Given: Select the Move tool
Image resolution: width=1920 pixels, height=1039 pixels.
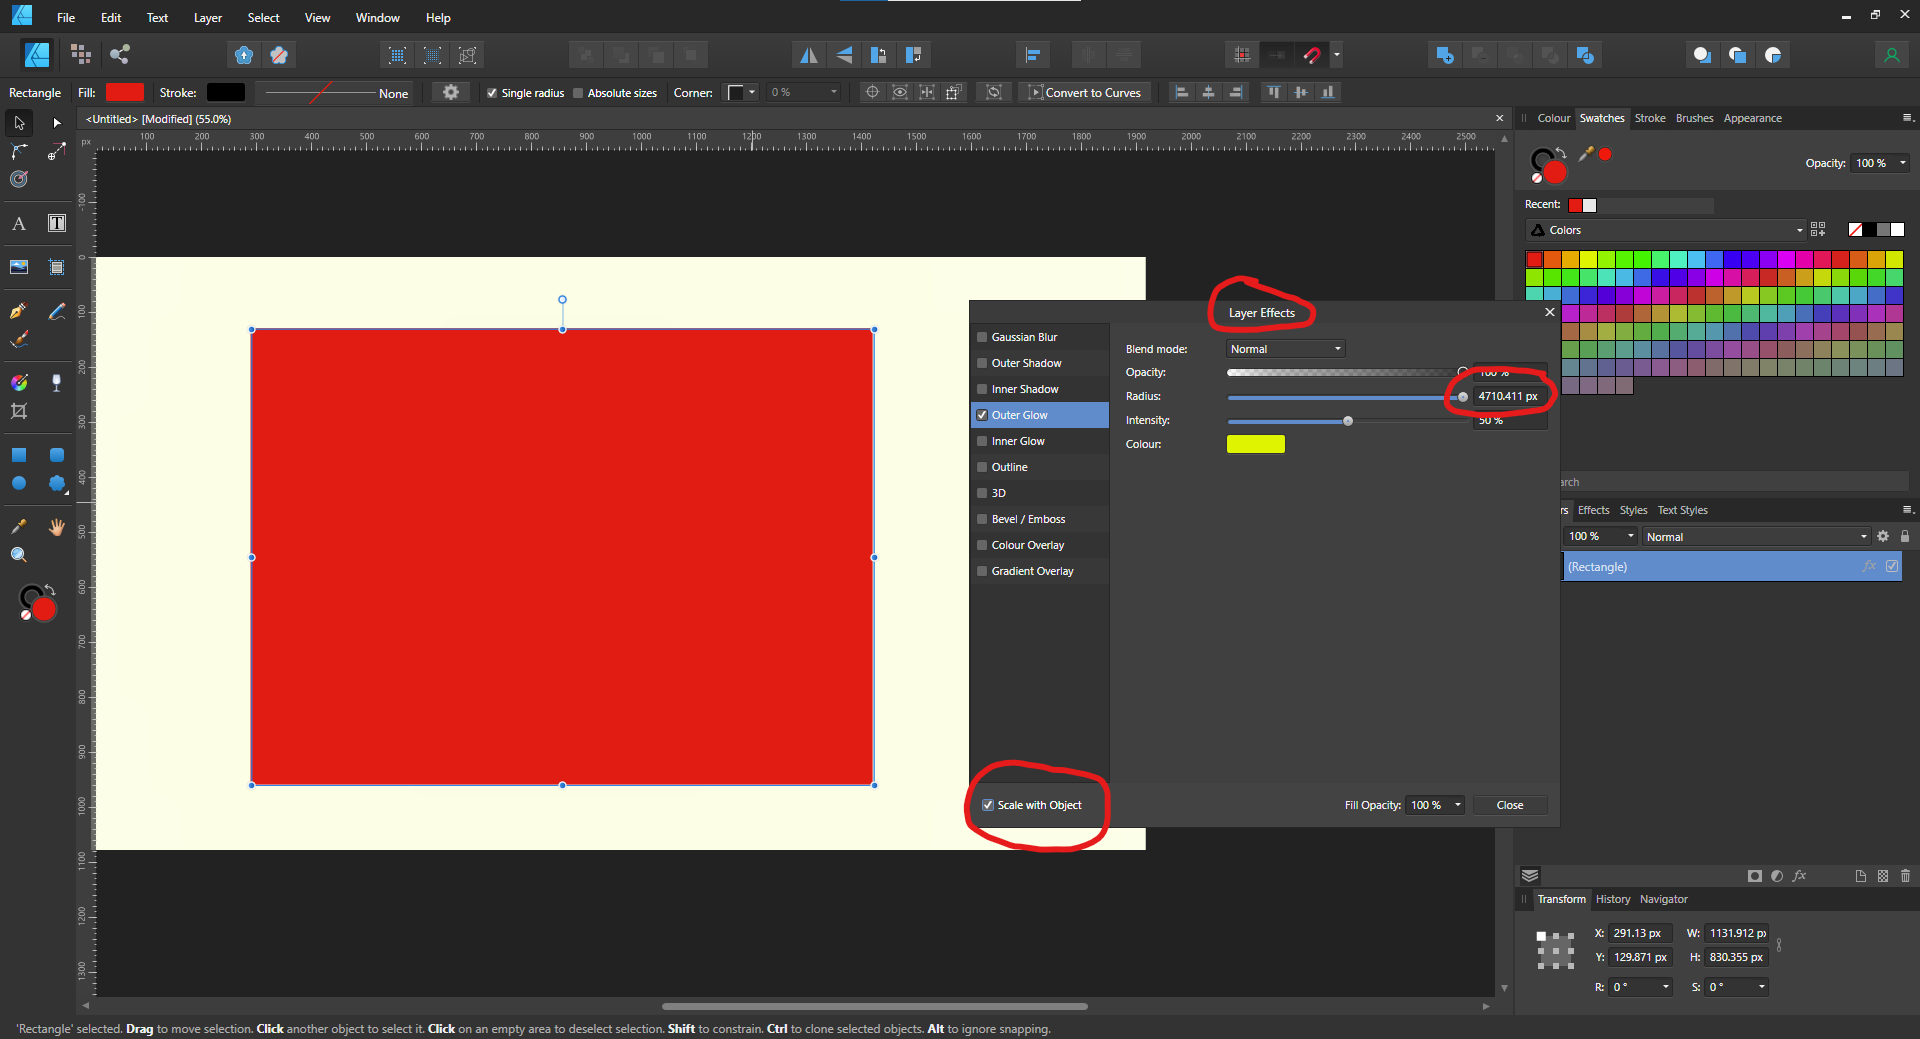Looking at the screenshot, I should click(x=19, y=124).
